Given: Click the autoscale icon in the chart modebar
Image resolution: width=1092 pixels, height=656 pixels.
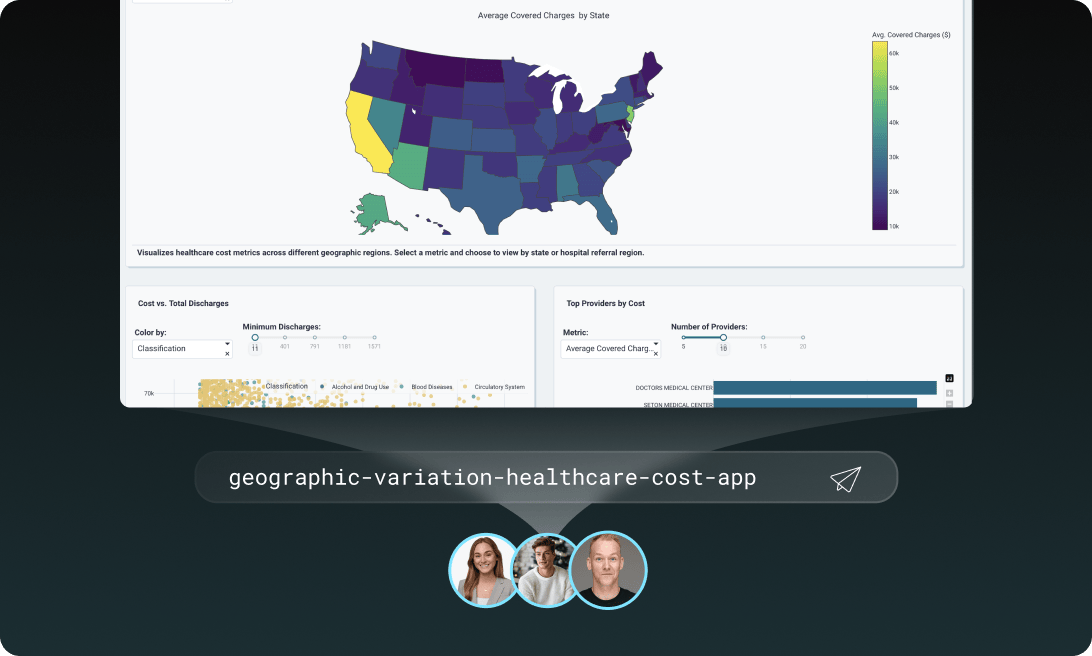Looking at the screenshot, I should click(x=950, y=403).
